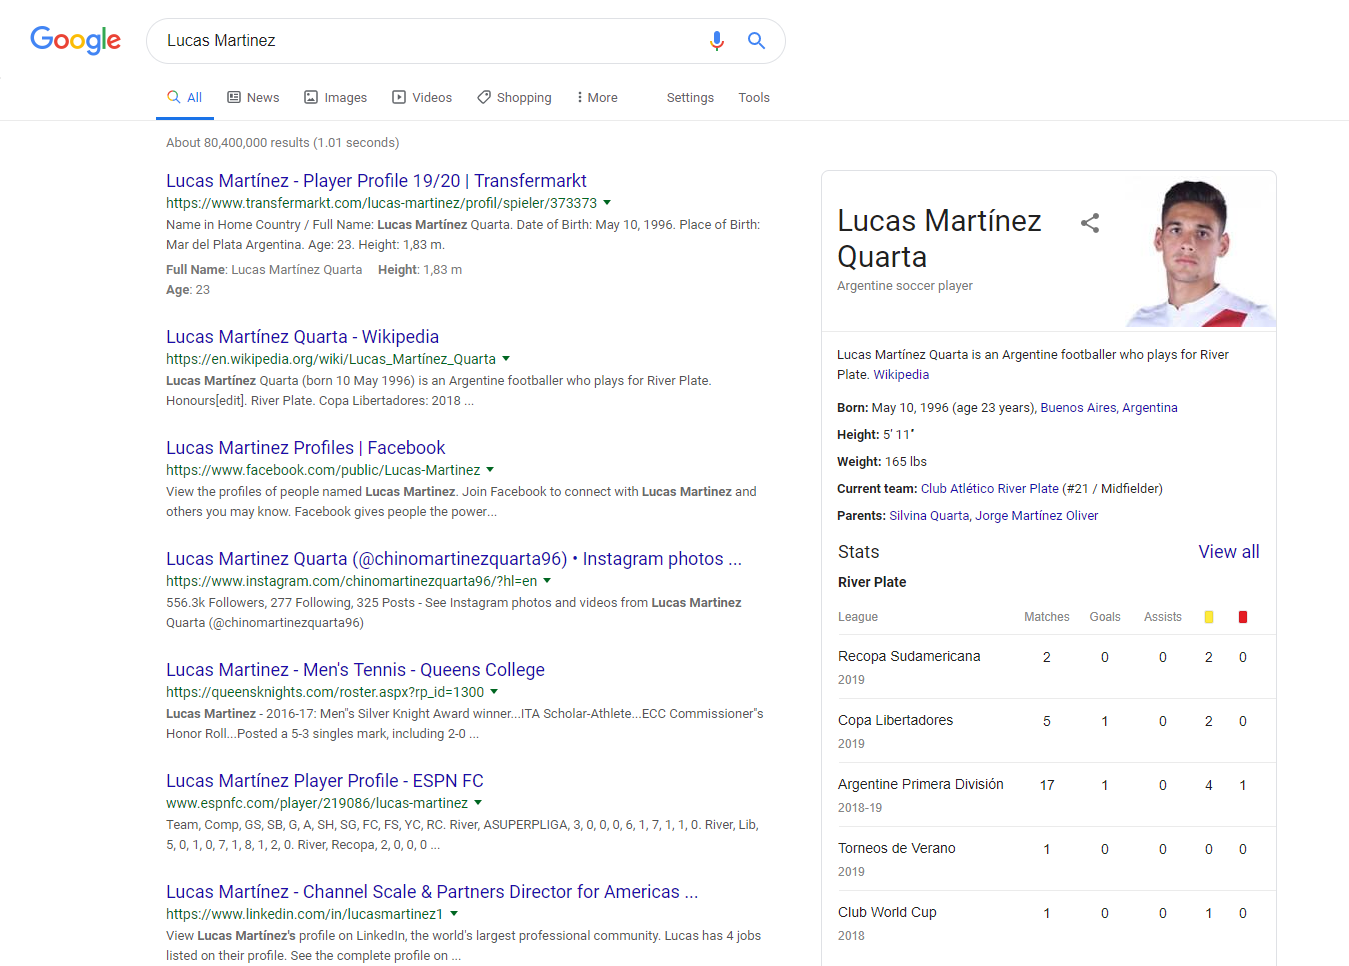Screen dimensions: 1349x966
Task: Open the Shopping search tab
Action: [514, 97]
